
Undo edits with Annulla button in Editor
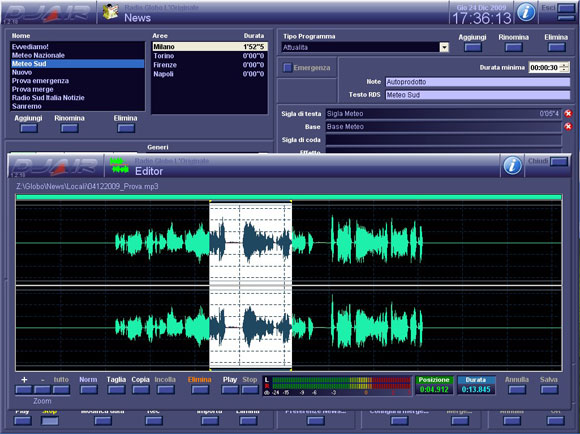click(517, 389)
